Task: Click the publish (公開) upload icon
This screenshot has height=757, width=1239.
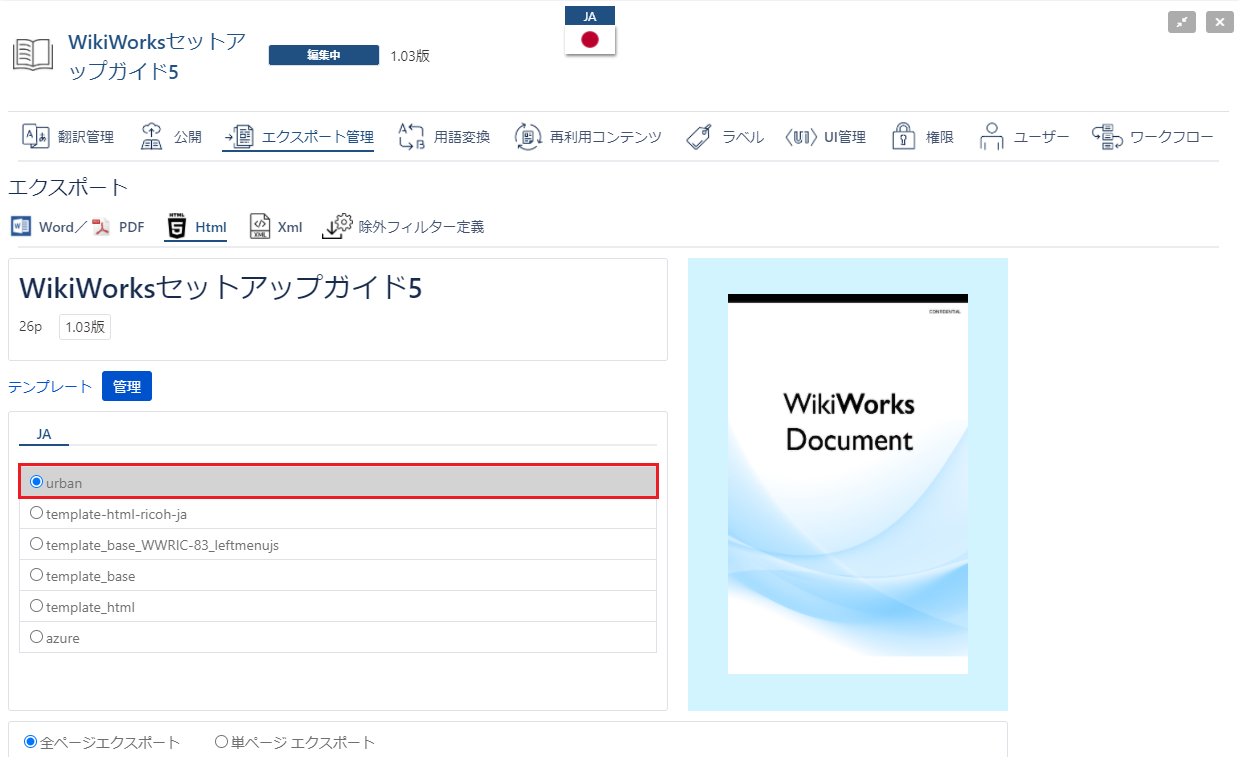Action: point(151,137)
